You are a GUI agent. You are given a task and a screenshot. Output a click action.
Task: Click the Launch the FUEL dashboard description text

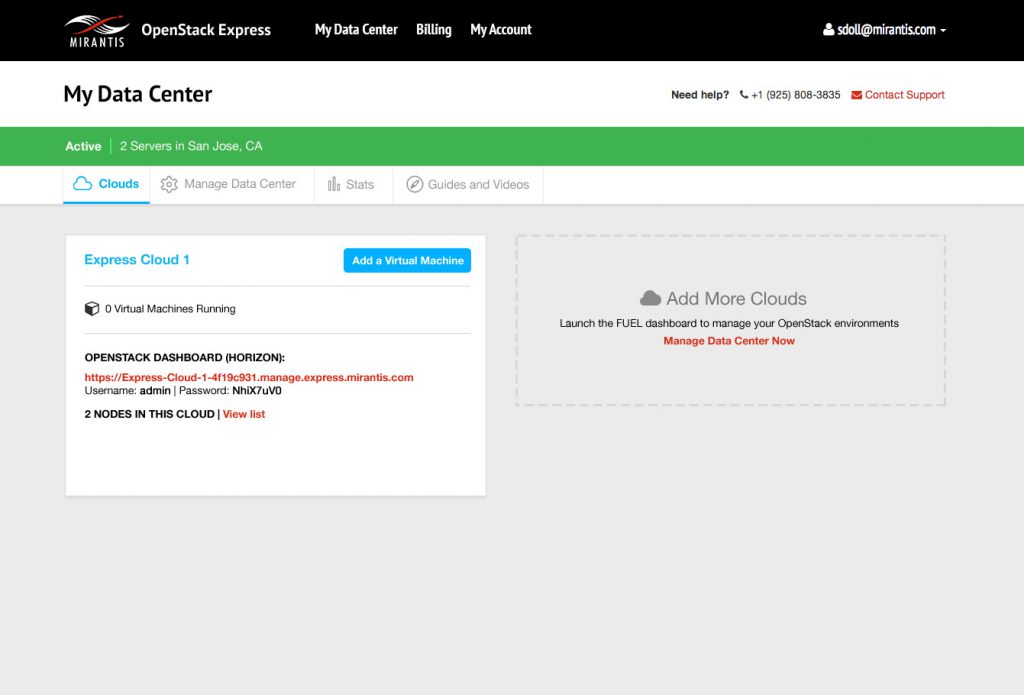(x=729, y=323)
